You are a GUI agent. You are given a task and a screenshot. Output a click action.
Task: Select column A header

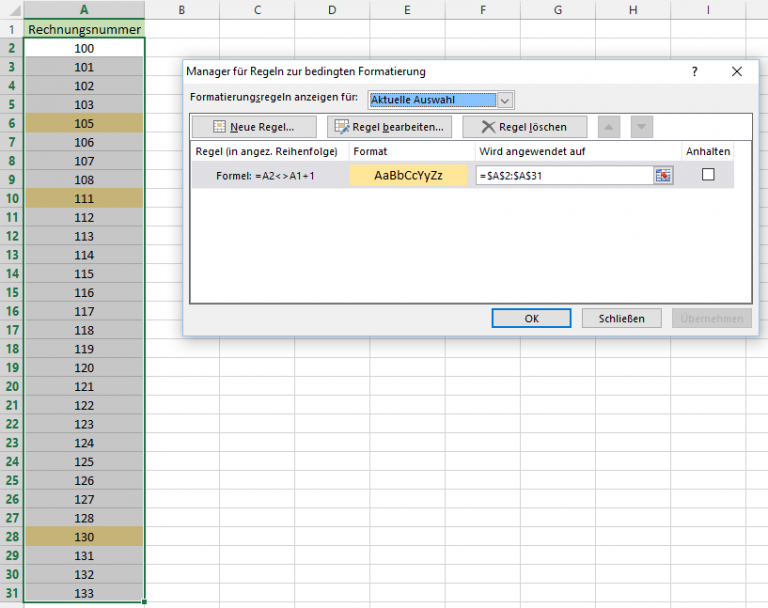coord(84,9)
